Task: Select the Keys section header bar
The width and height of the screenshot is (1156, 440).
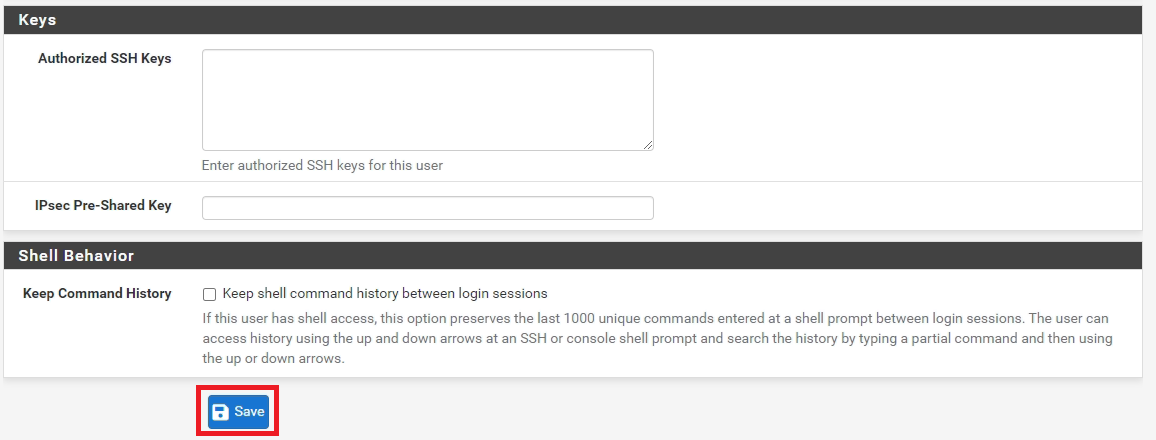Action: [x=573, y=20]
